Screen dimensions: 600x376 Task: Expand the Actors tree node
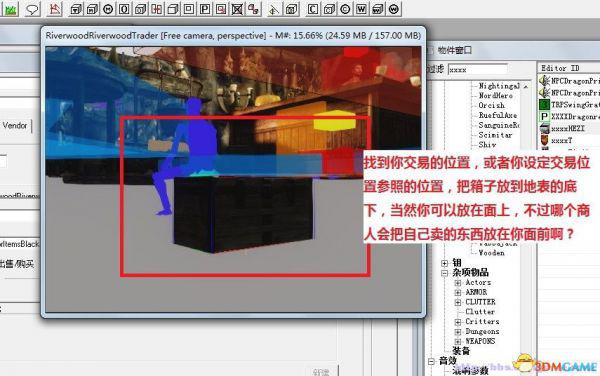tap(458, 283)
